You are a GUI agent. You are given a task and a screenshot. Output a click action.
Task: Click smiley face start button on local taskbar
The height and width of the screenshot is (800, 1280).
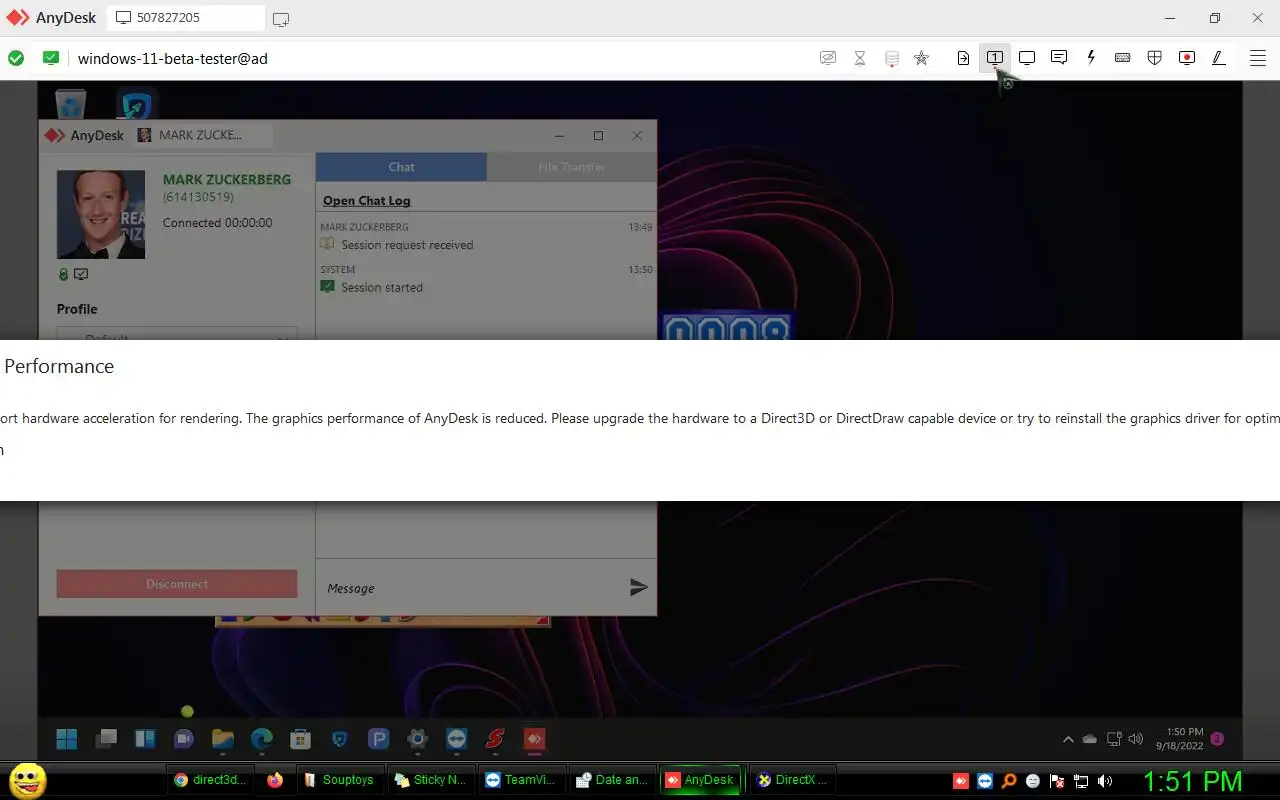tap(27, 780)
